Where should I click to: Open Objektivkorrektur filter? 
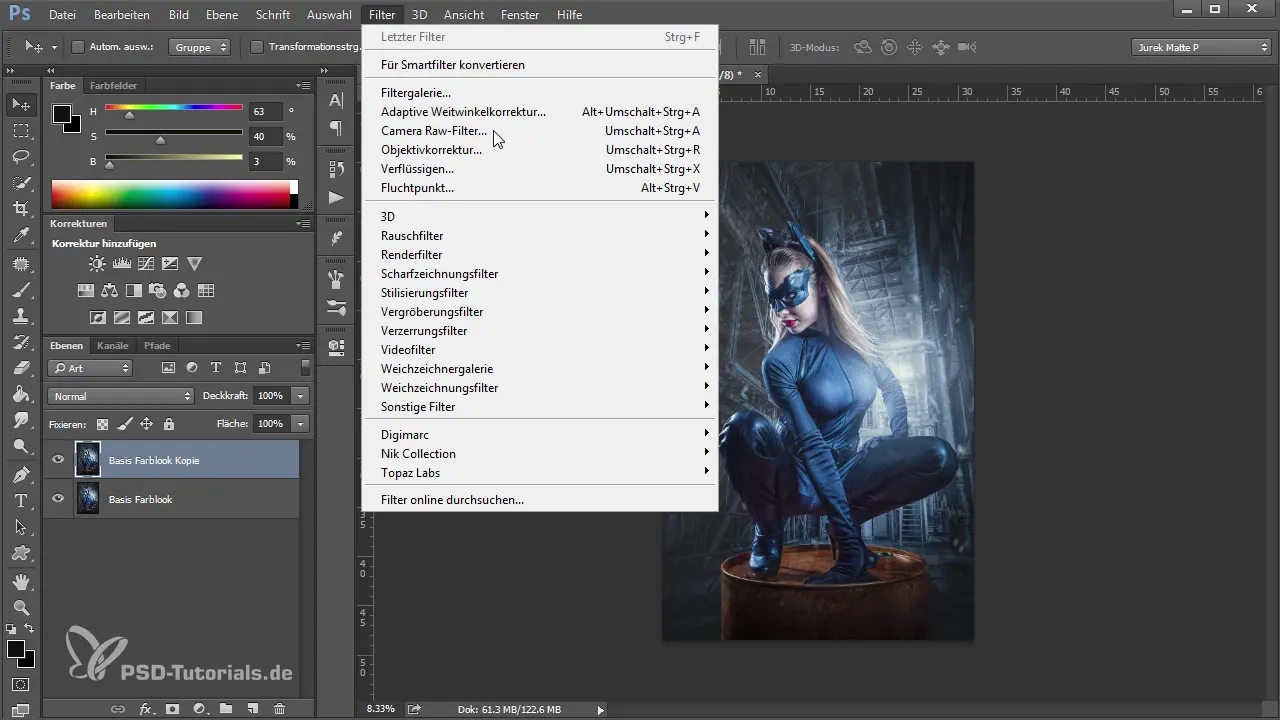point(539,150)
